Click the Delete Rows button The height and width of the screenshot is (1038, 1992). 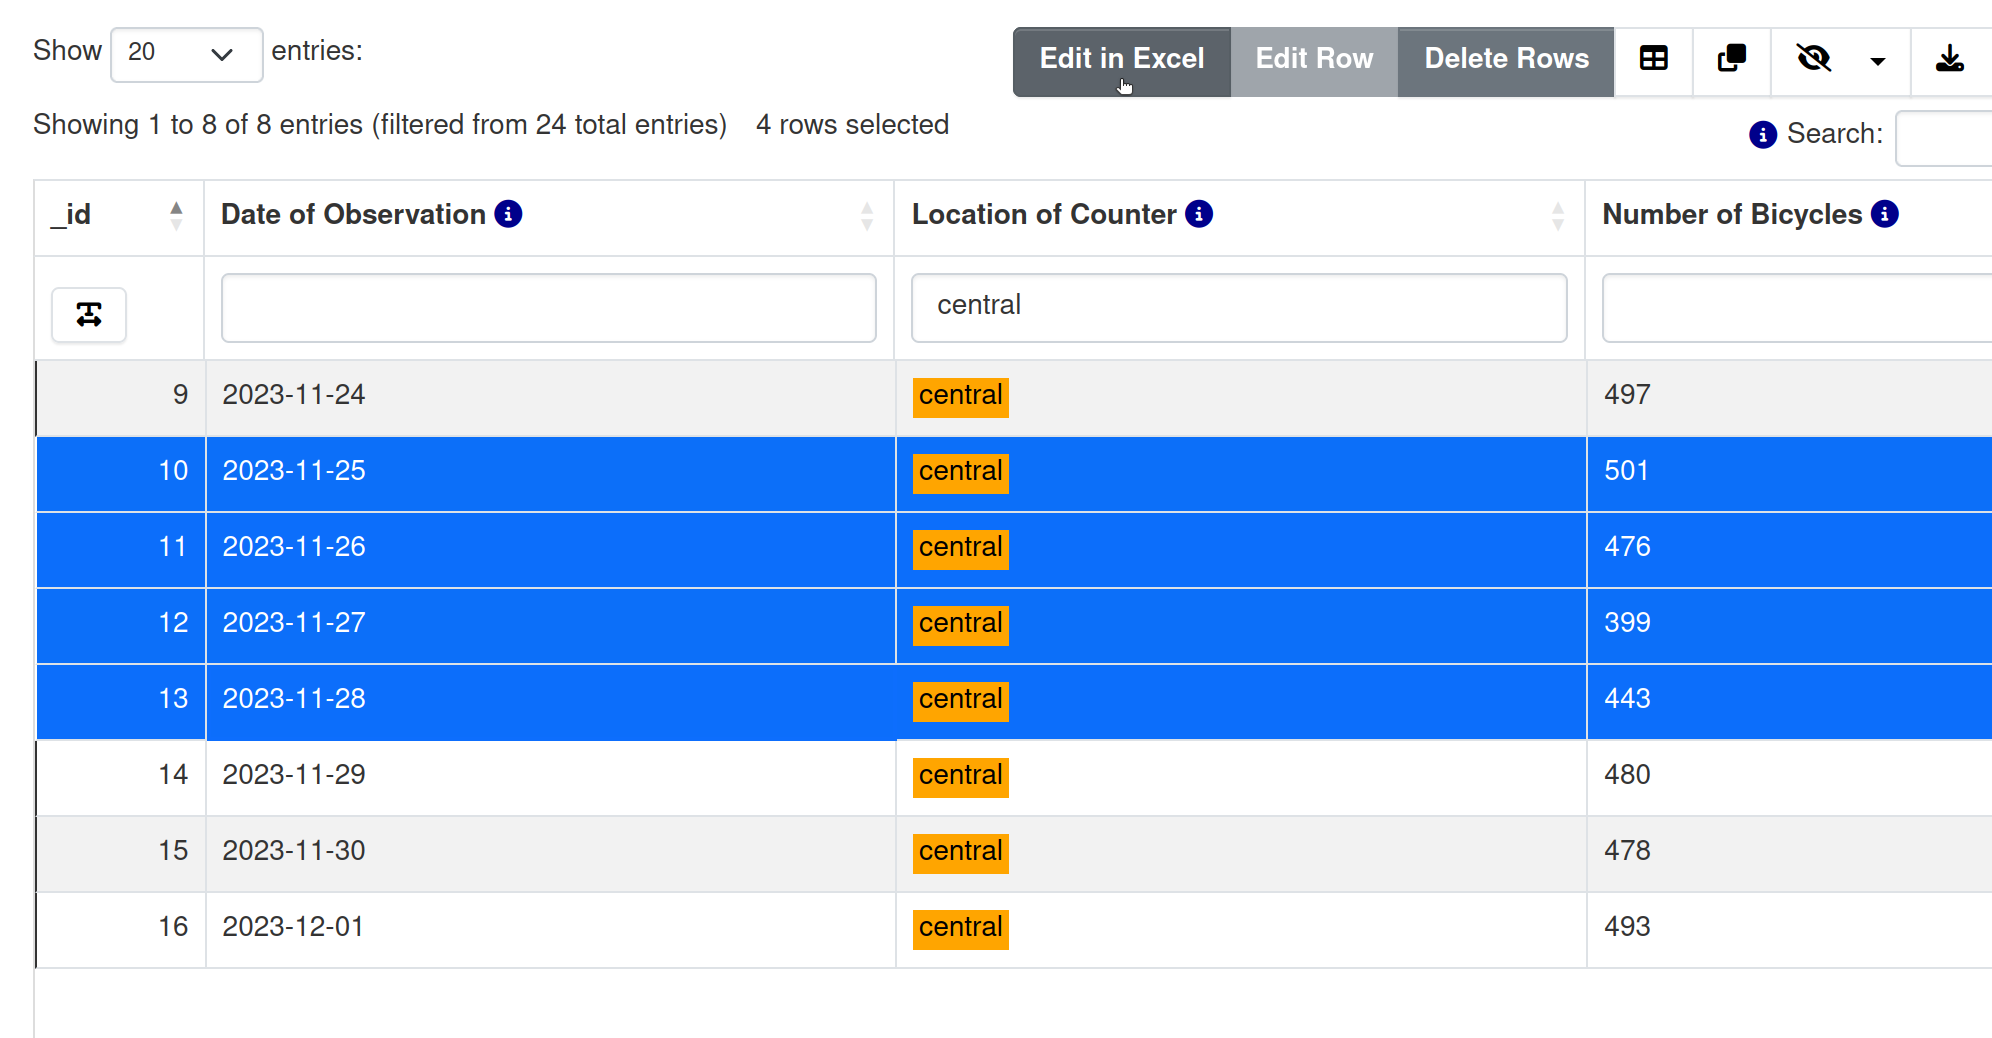[x=1506, y=58]
